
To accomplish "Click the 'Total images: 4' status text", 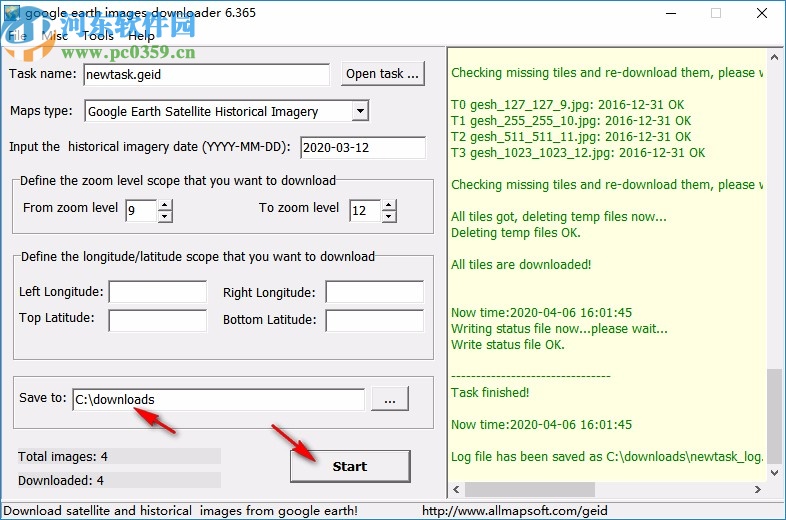I will coord(63,457).
